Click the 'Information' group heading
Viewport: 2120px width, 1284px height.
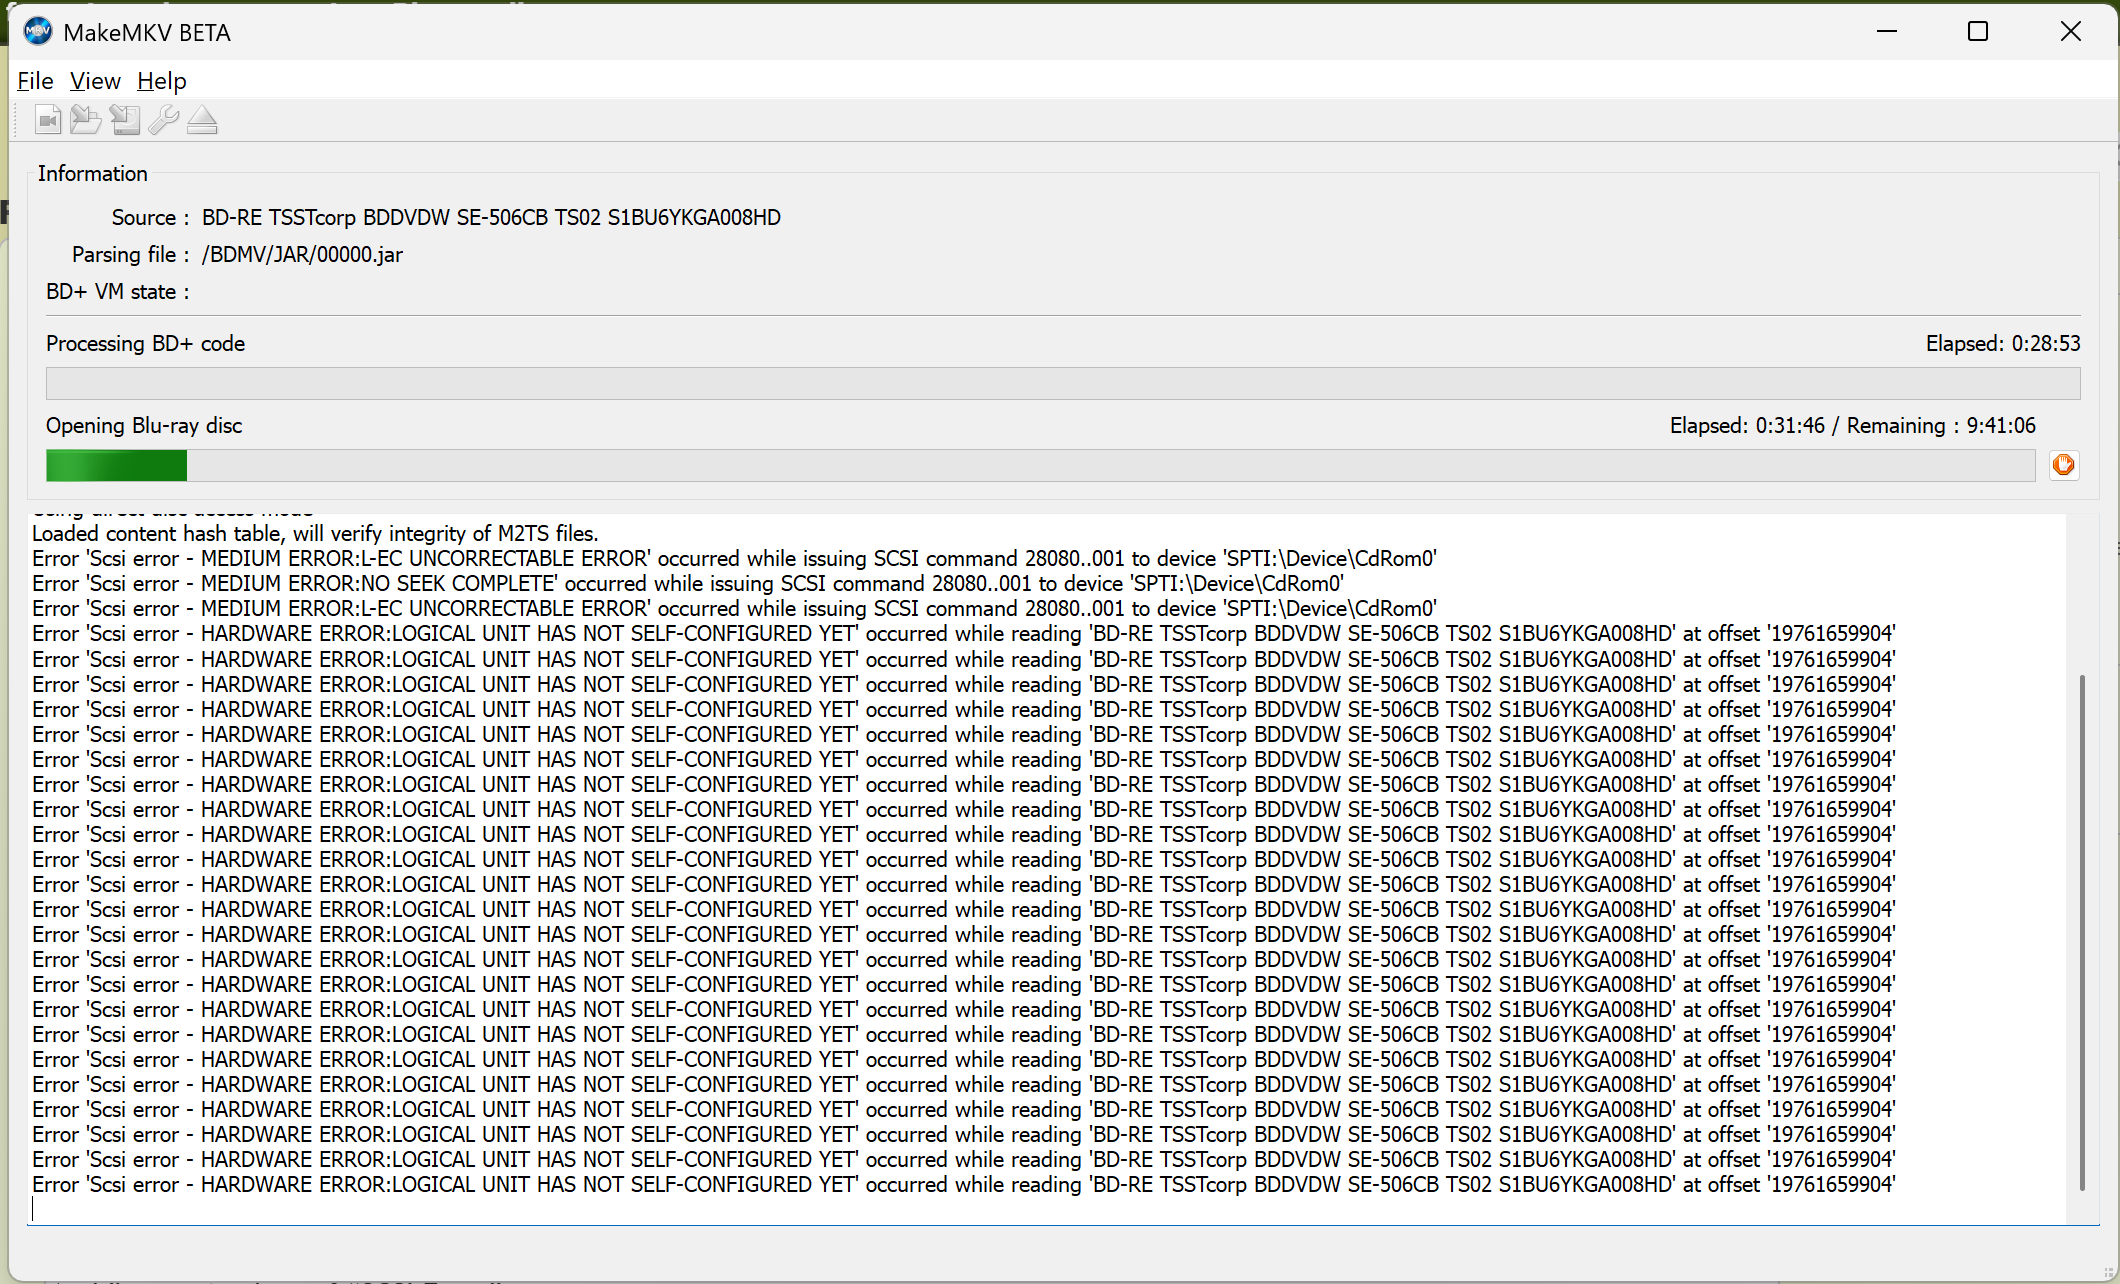coord(93,174)
